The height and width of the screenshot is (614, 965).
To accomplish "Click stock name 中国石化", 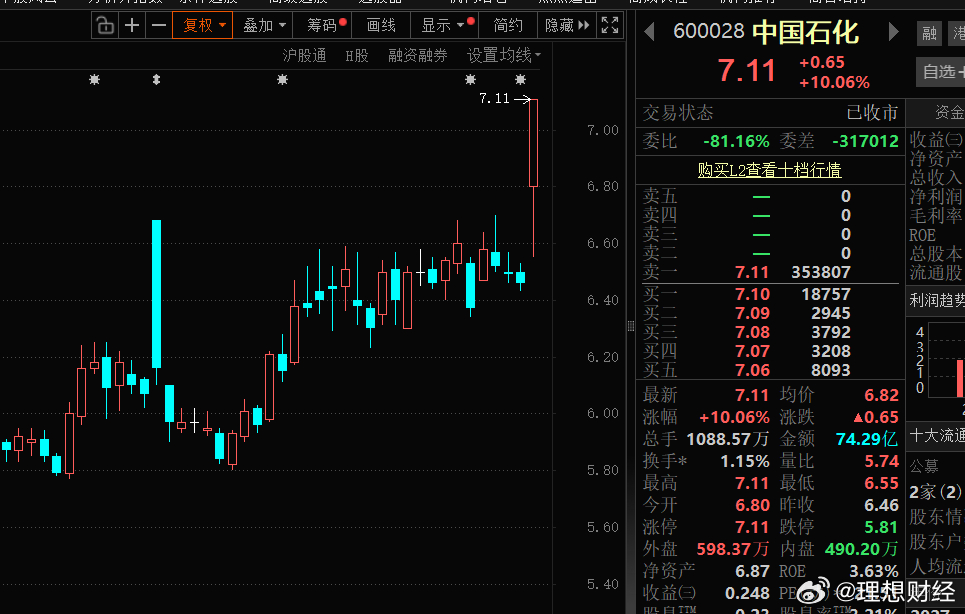I will (805, 32).
